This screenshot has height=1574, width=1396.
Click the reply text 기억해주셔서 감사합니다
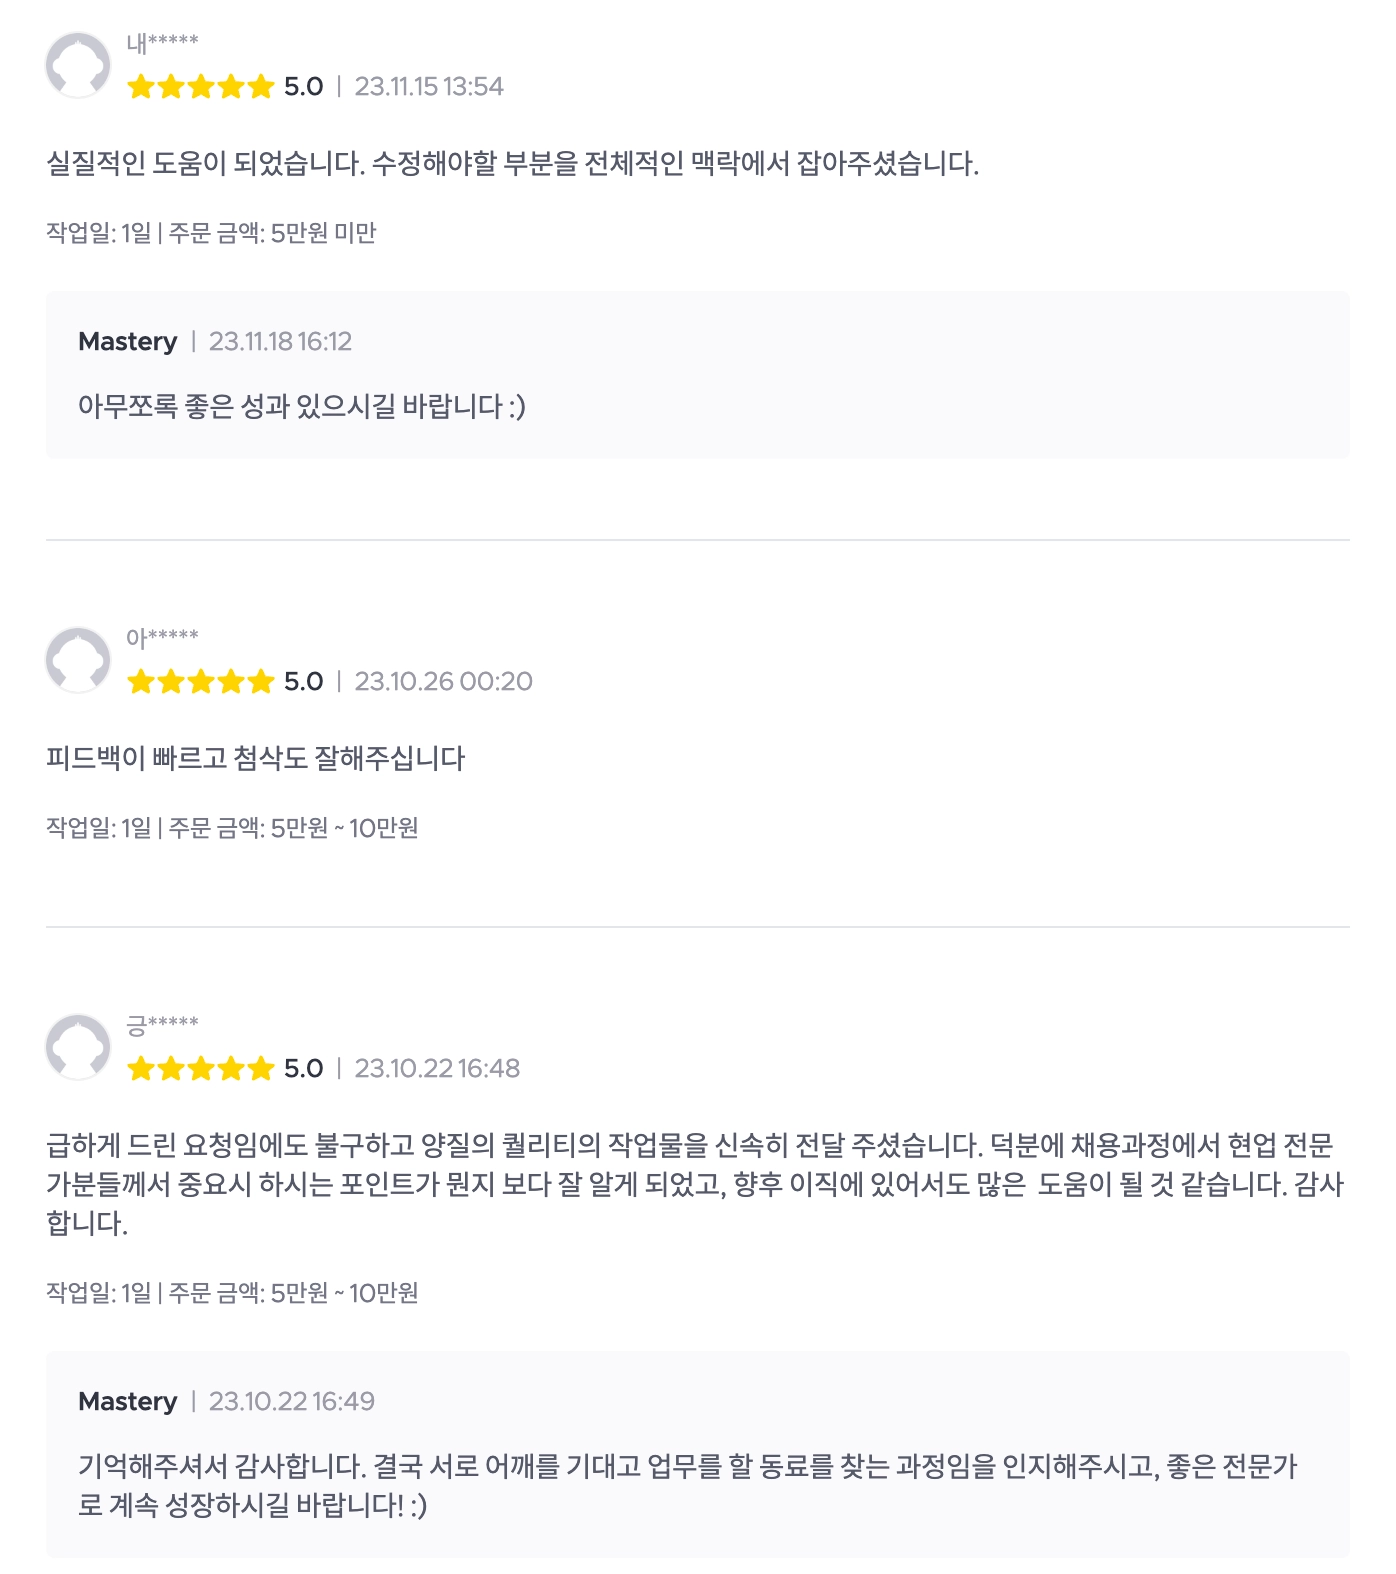click(x=687, y=1486)
